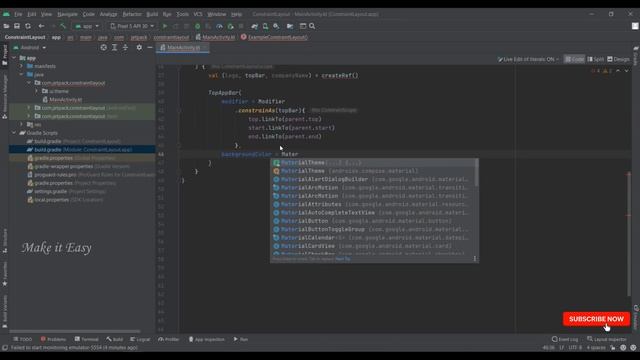This screenshot has width=640, height=360.
Task: Expand the manifests folder
Action: 22,66
